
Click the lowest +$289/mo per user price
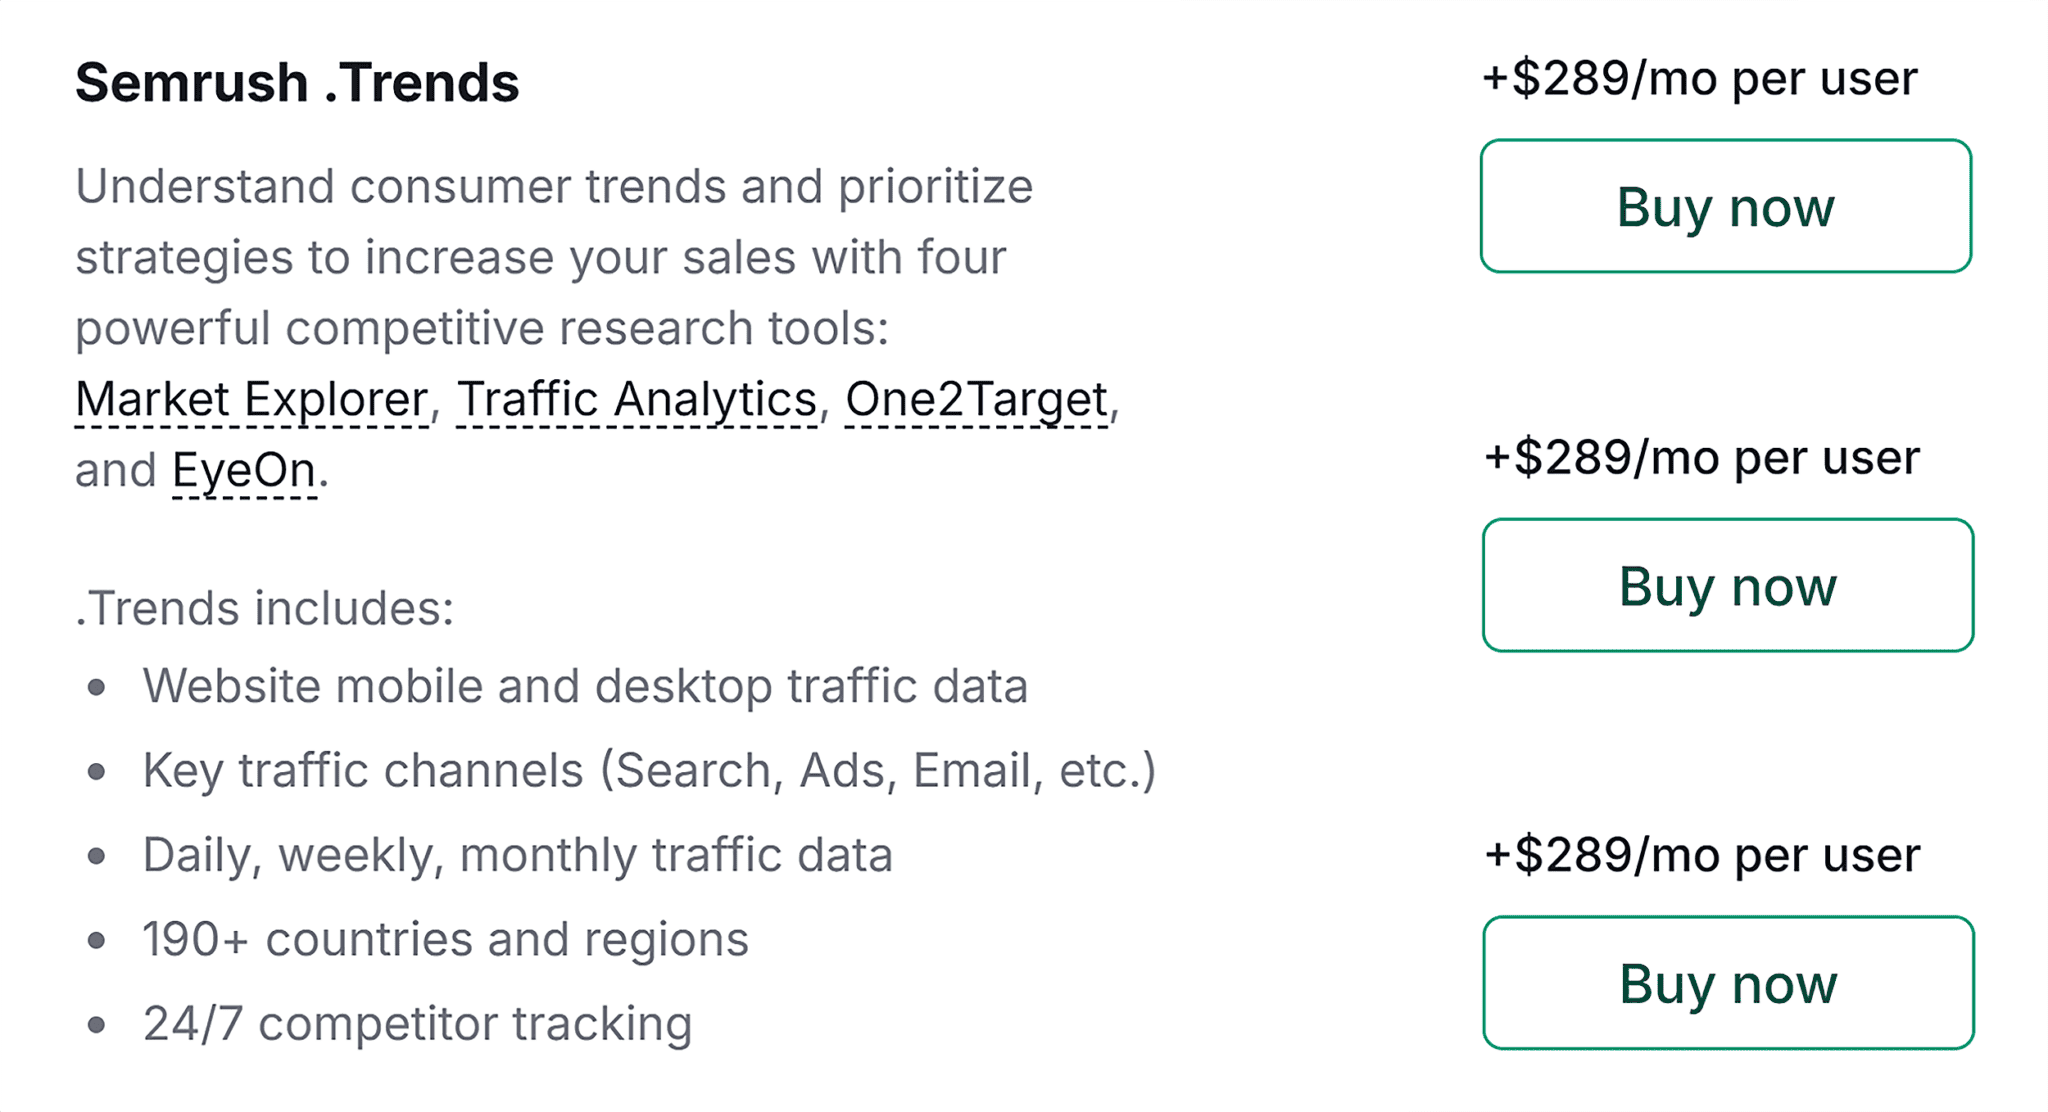1701,855
